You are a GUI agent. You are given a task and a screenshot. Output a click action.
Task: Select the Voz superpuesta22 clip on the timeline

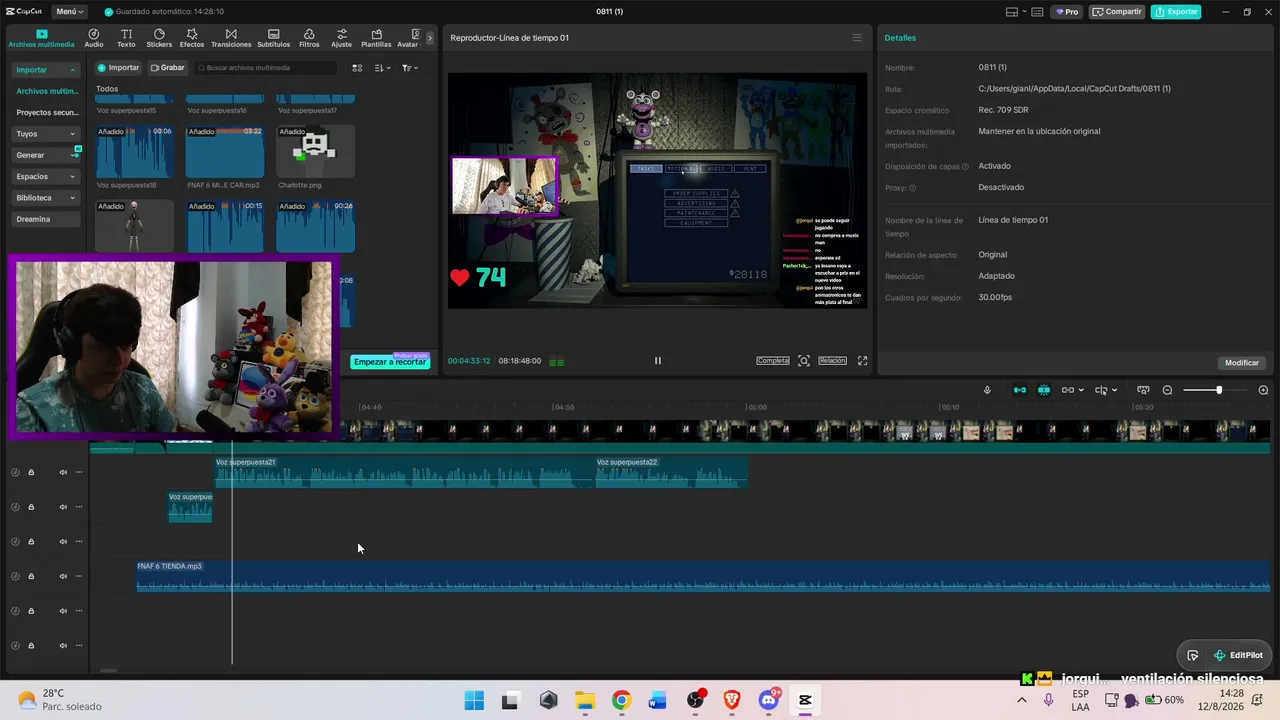tap(671, 472)
